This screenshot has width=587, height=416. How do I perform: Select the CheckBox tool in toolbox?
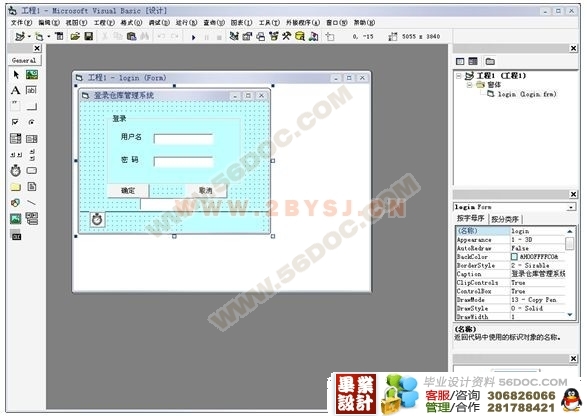tap(15, 122)
